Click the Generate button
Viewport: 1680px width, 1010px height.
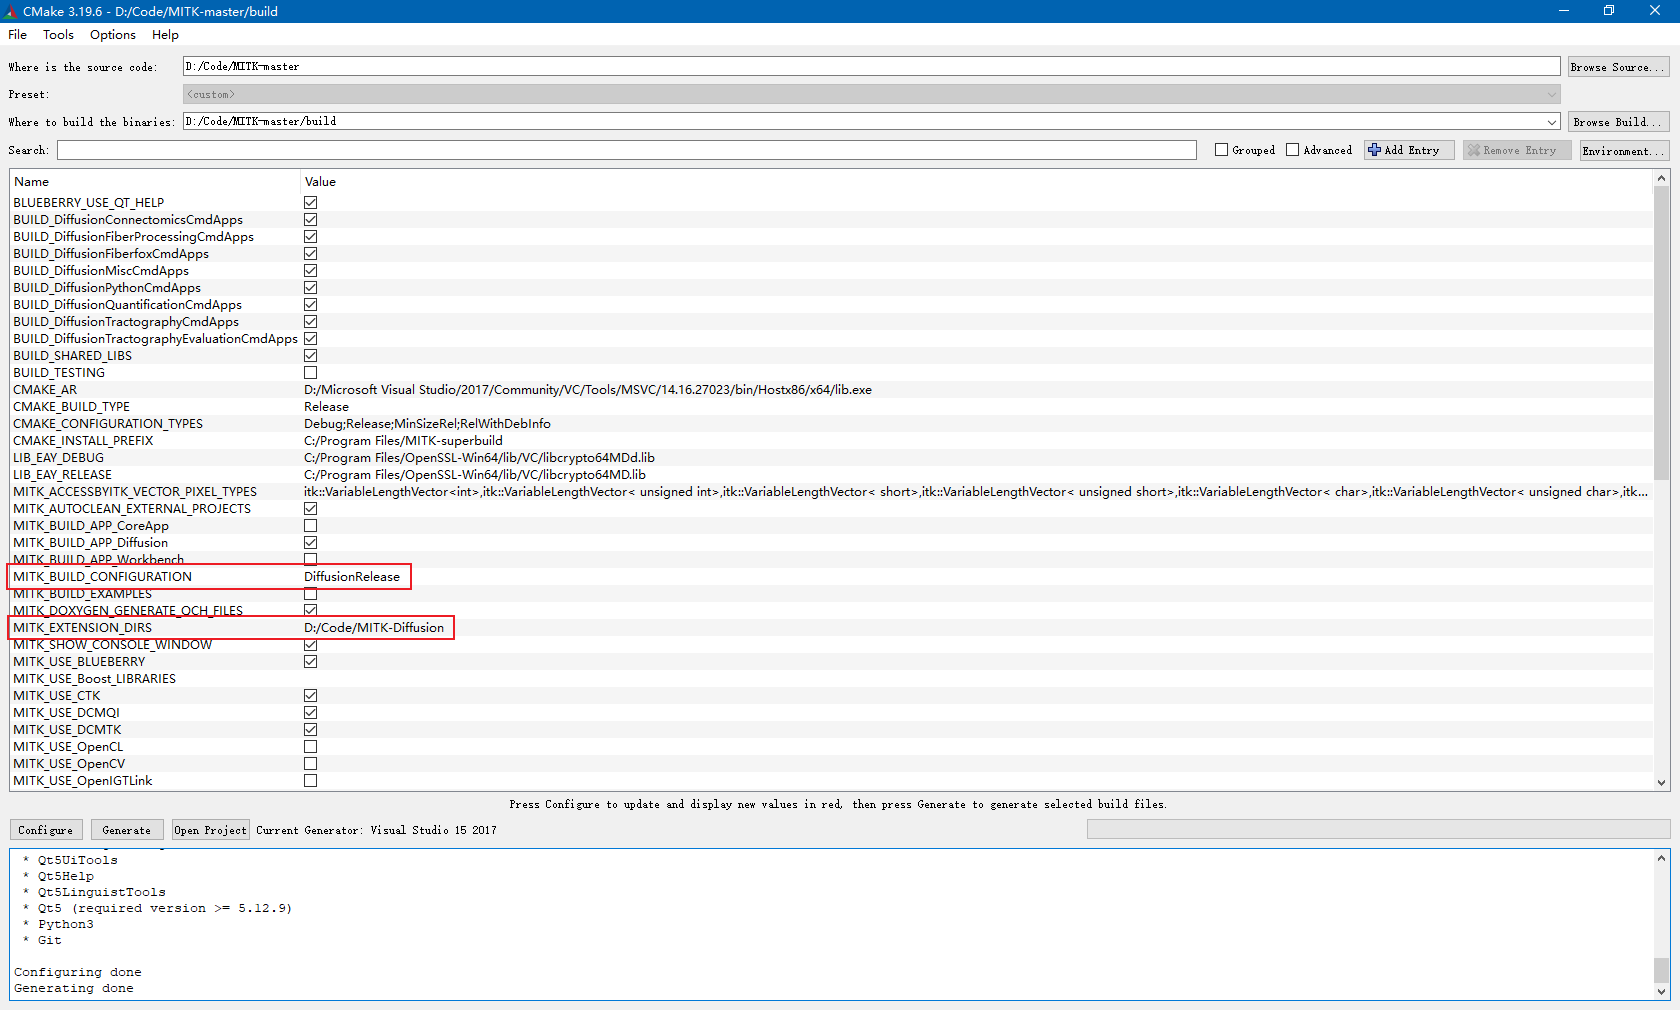point(127,830)
